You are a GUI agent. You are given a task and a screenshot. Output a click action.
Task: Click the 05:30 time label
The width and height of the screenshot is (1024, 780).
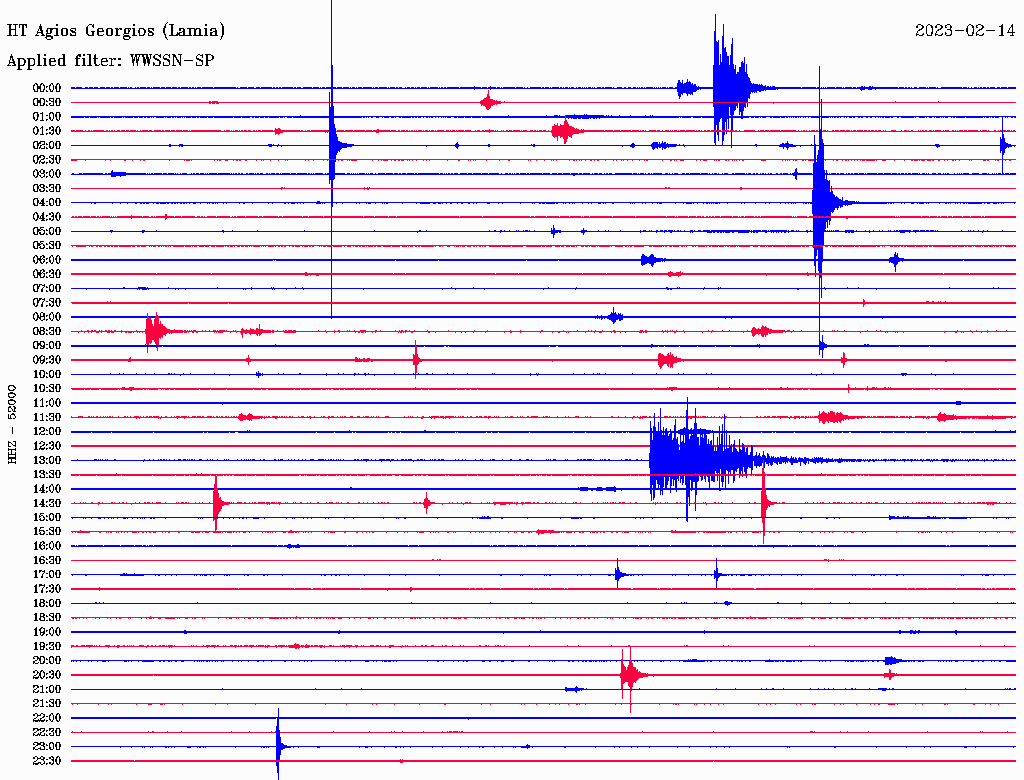click(47, 246)
